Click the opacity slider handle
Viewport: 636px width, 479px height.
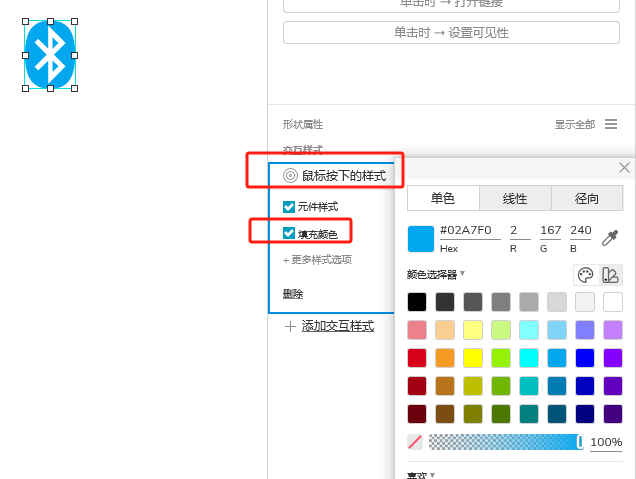[x=580, y=442]
